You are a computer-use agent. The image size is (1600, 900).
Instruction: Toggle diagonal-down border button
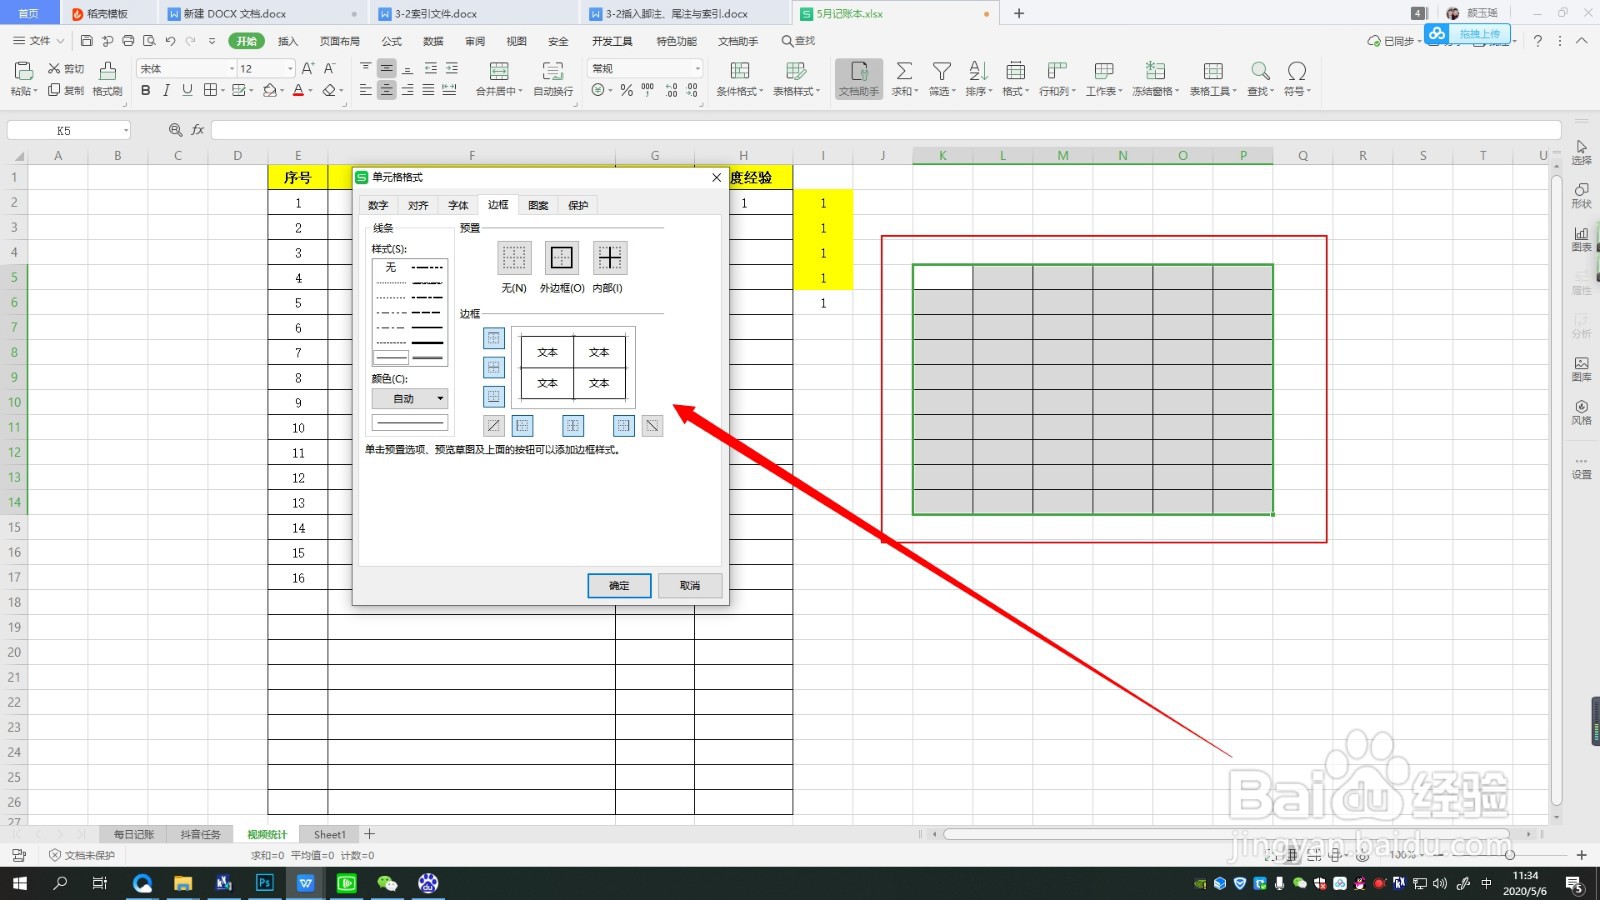click(x=652, y=426)
